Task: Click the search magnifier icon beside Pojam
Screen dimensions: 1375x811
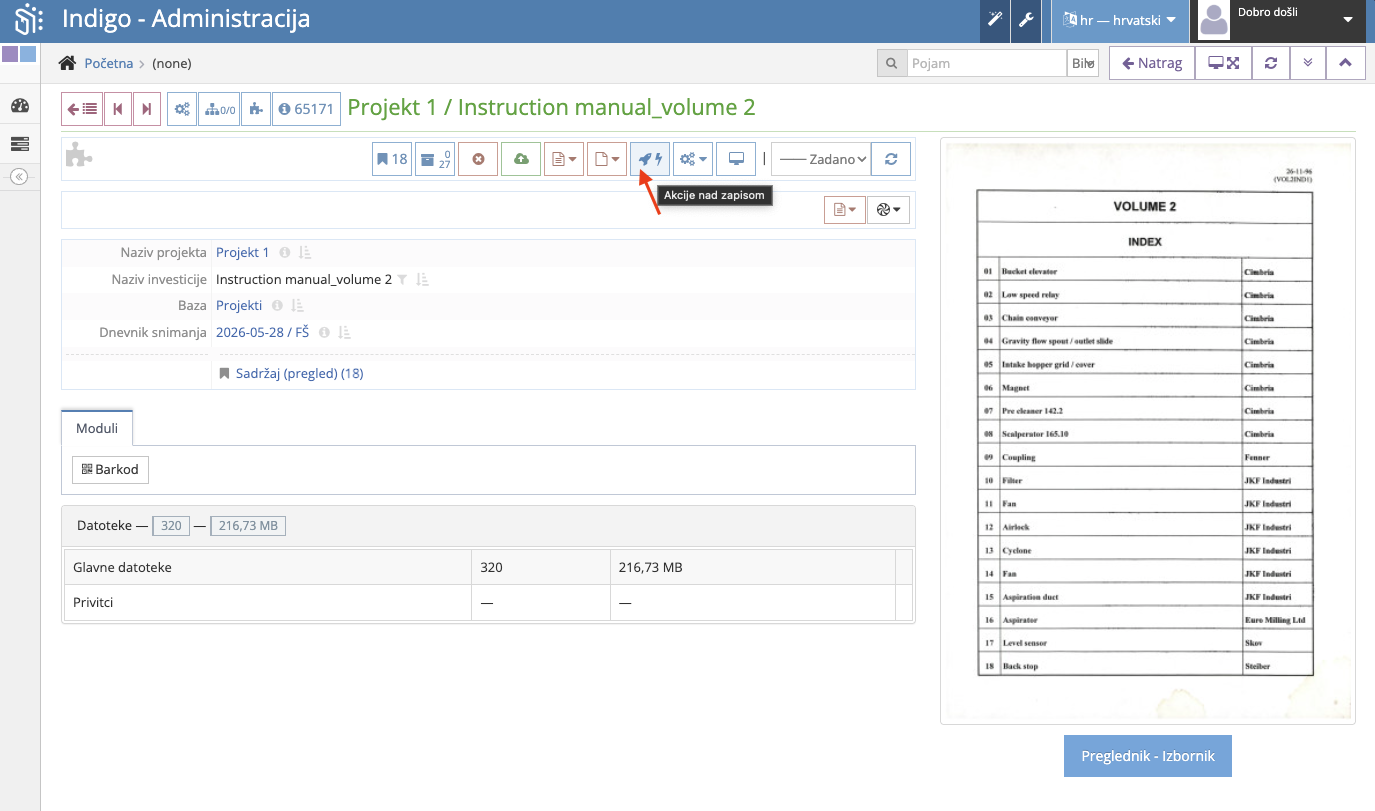Action: click(891, 63)
